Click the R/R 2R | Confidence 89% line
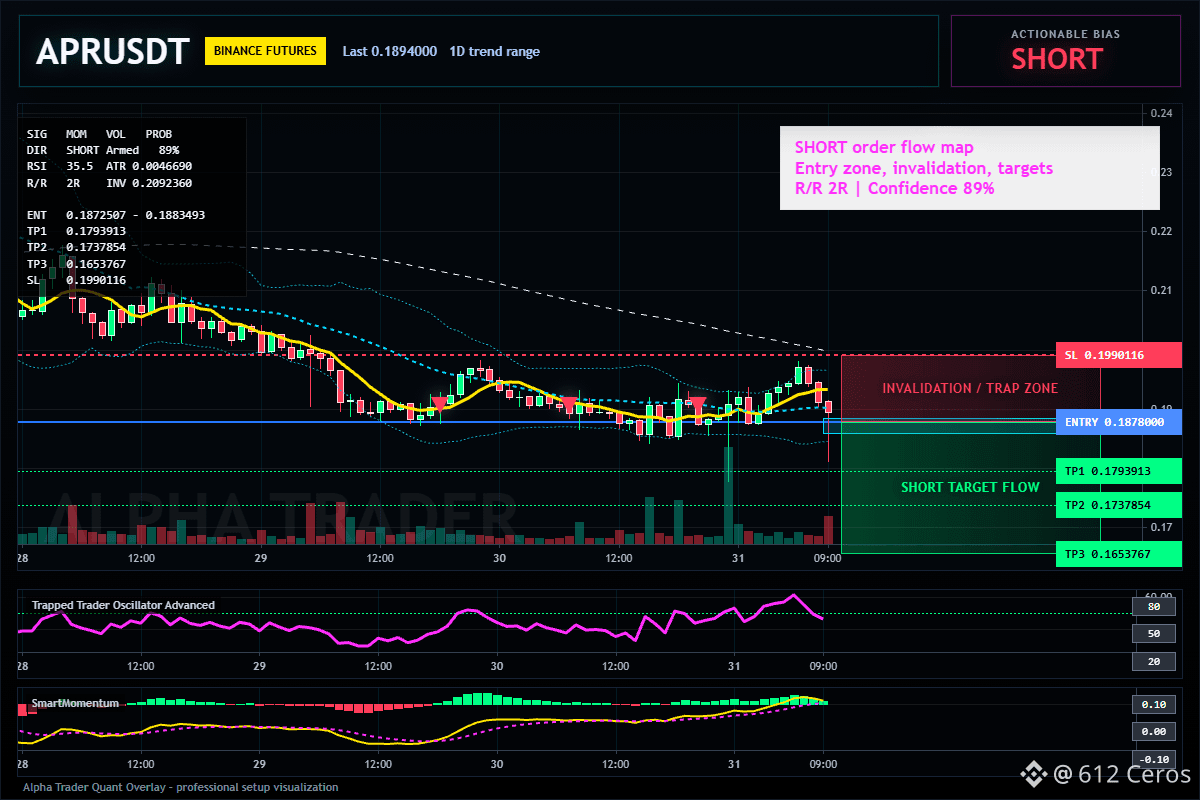Image resolution: width=1200 pixels, height=800 pixels. pyautogui.click(x=895, y=188)
